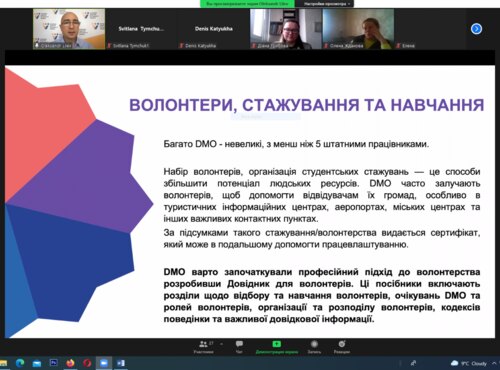The image size is (500, 370).
Task: Expand the arrow next to Participants
Action: pyautogui.click(x=221, y=344)
